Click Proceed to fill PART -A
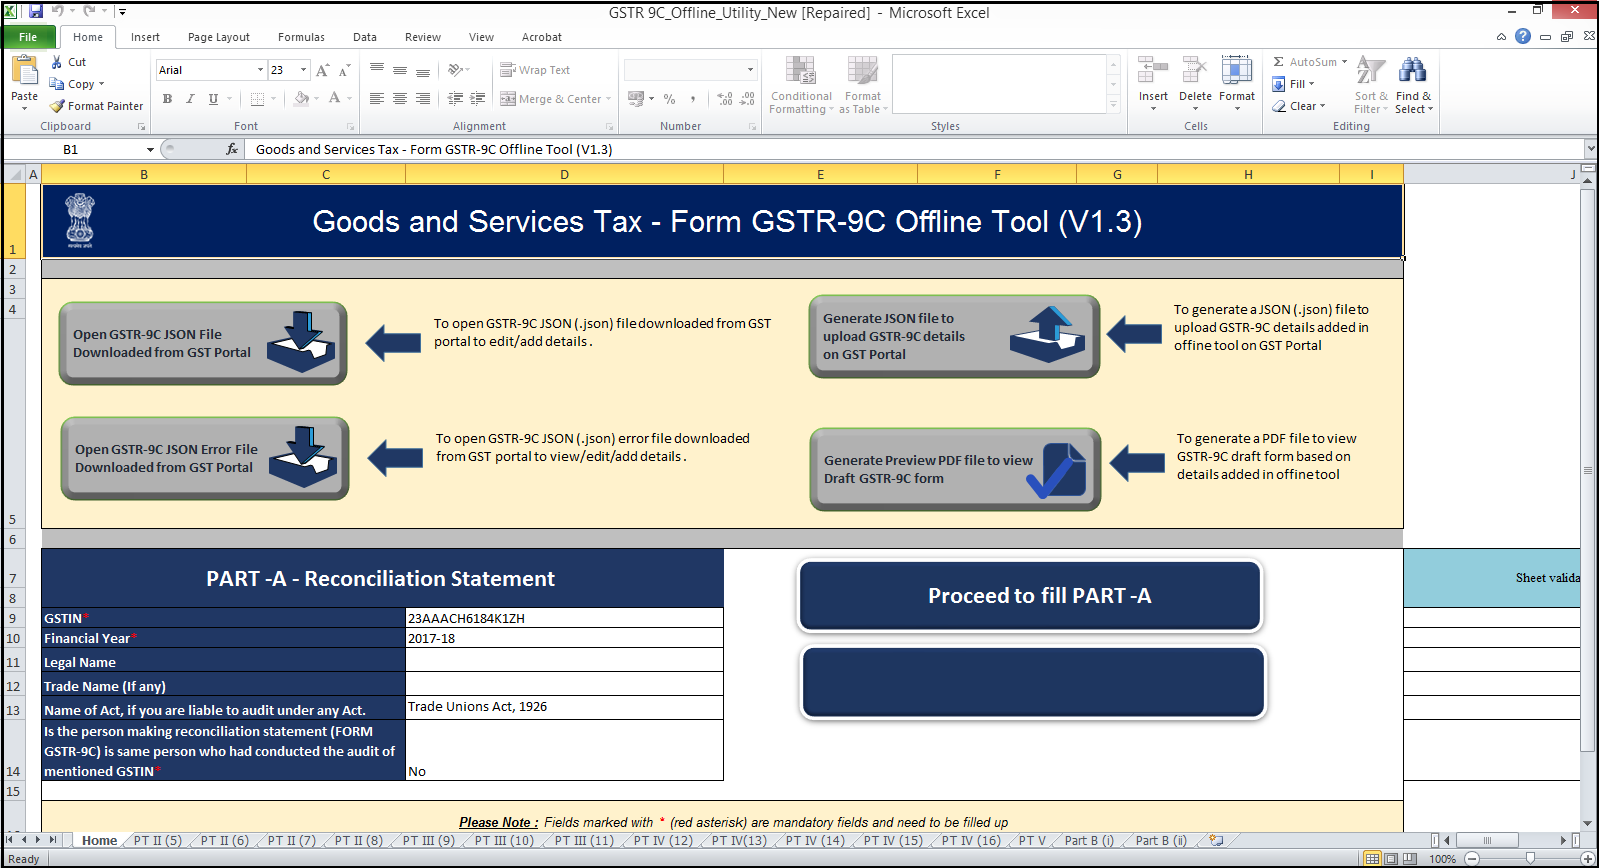1599x868 pixels. 1030,595
